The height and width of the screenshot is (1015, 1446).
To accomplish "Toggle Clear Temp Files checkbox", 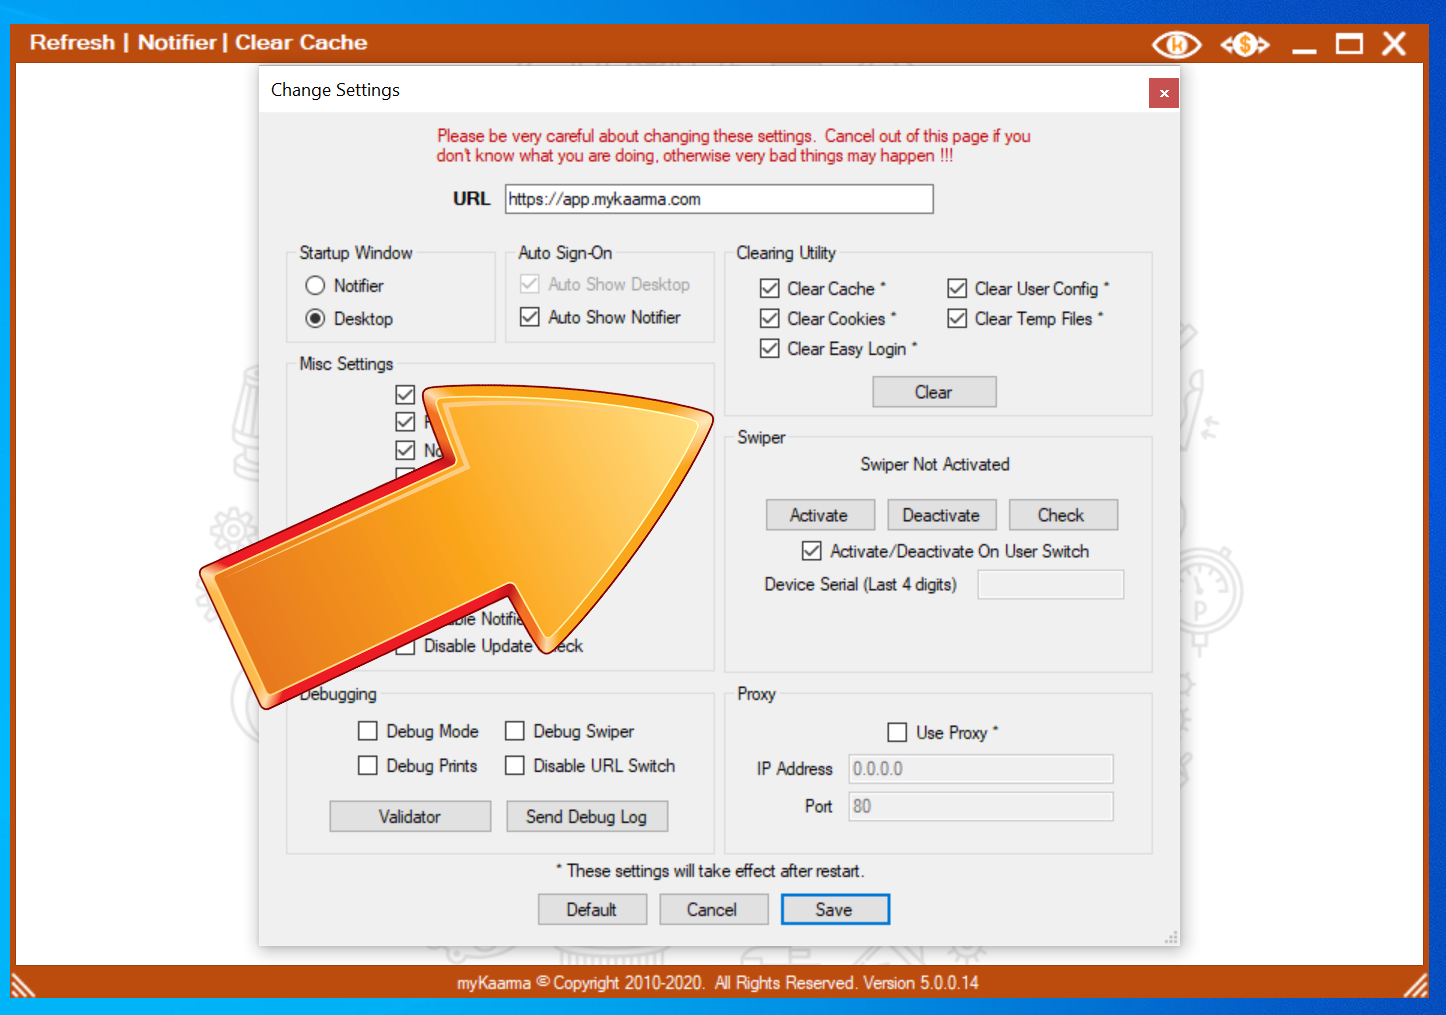I will [957, 319].
